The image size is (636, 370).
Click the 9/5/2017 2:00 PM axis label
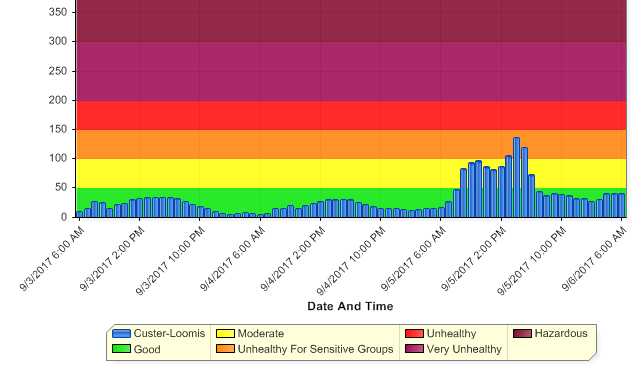pyautogui.click(x=474, y=258)
